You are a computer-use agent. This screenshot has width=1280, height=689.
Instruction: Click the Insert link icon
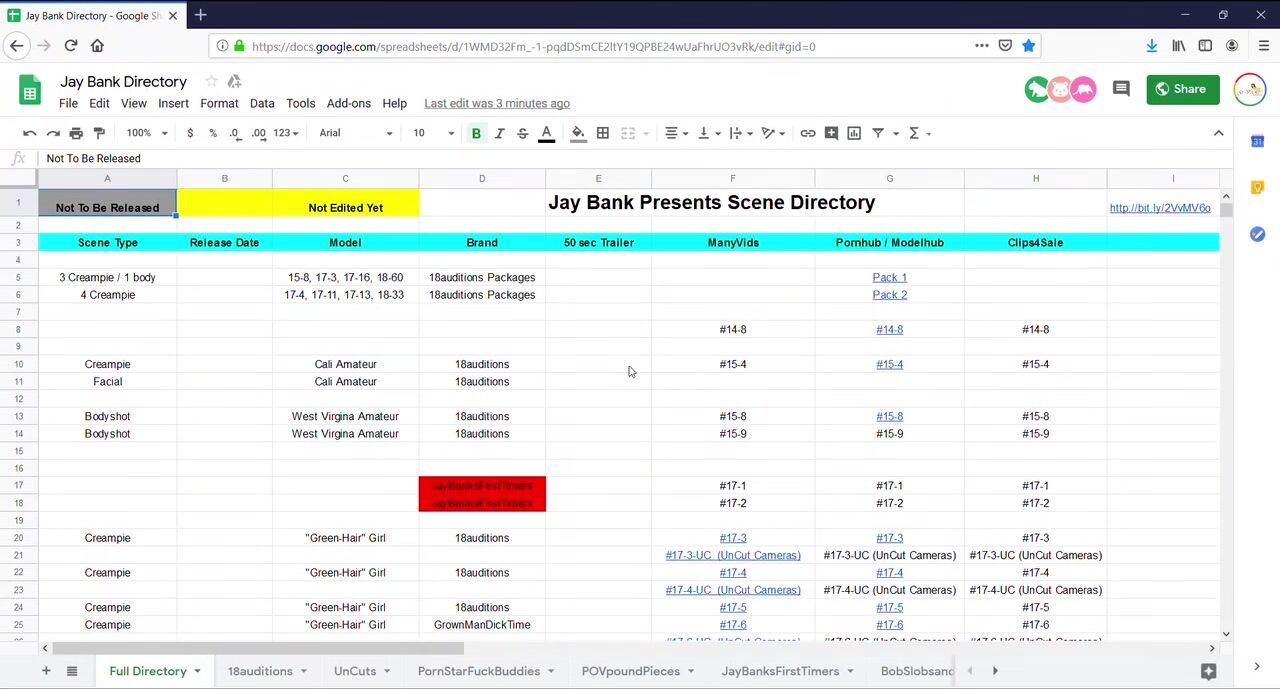(x=808, y=133)
